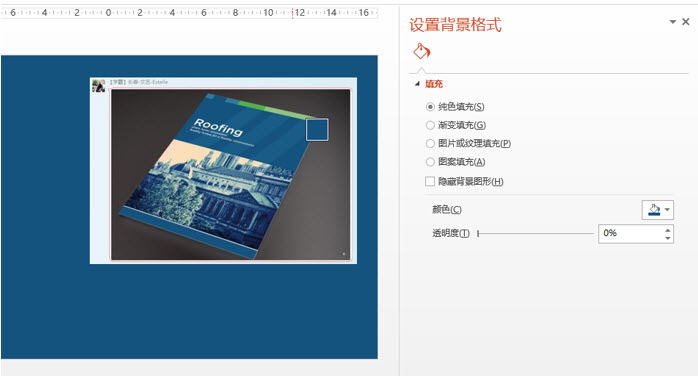
Task: Increase transparency with the up arrow
Action: [x=668, y=230]
